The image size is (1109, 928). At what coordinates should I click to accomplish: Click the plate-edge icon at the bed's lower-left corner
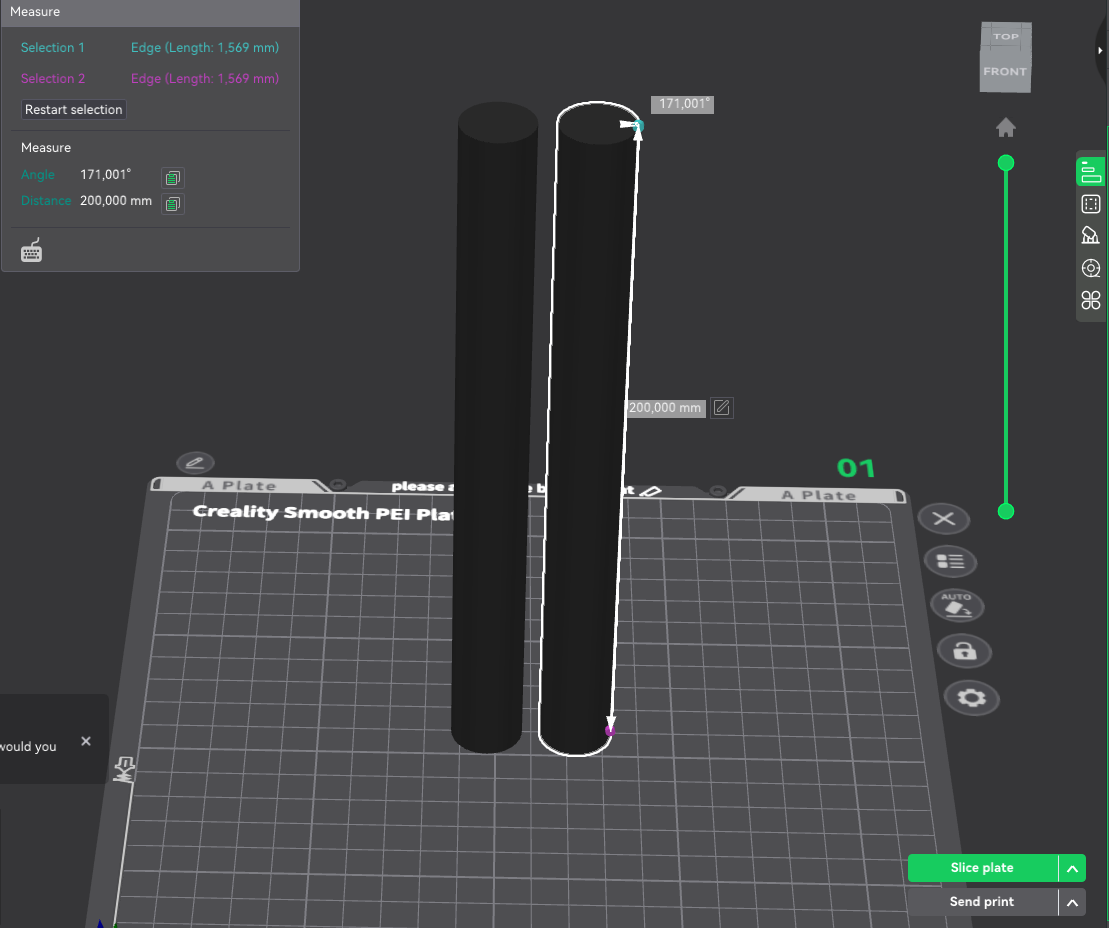pyautogui.click(x=124, y=770)
